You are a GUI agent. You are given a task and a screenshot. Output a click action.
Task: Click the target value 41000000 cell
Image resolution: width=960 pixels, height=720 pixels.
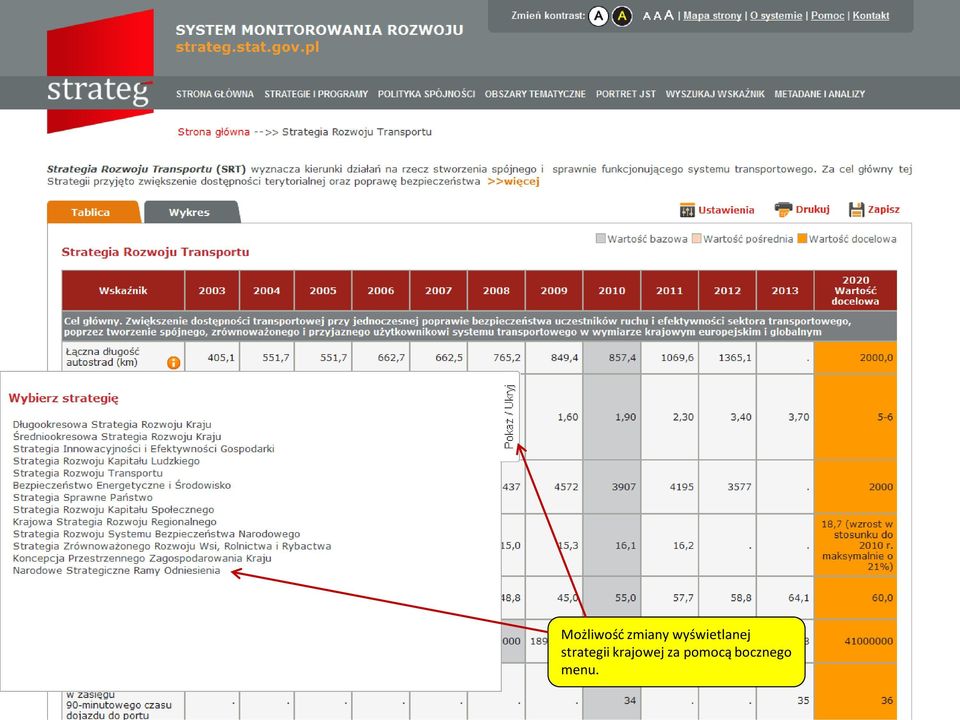pos(855,641)
